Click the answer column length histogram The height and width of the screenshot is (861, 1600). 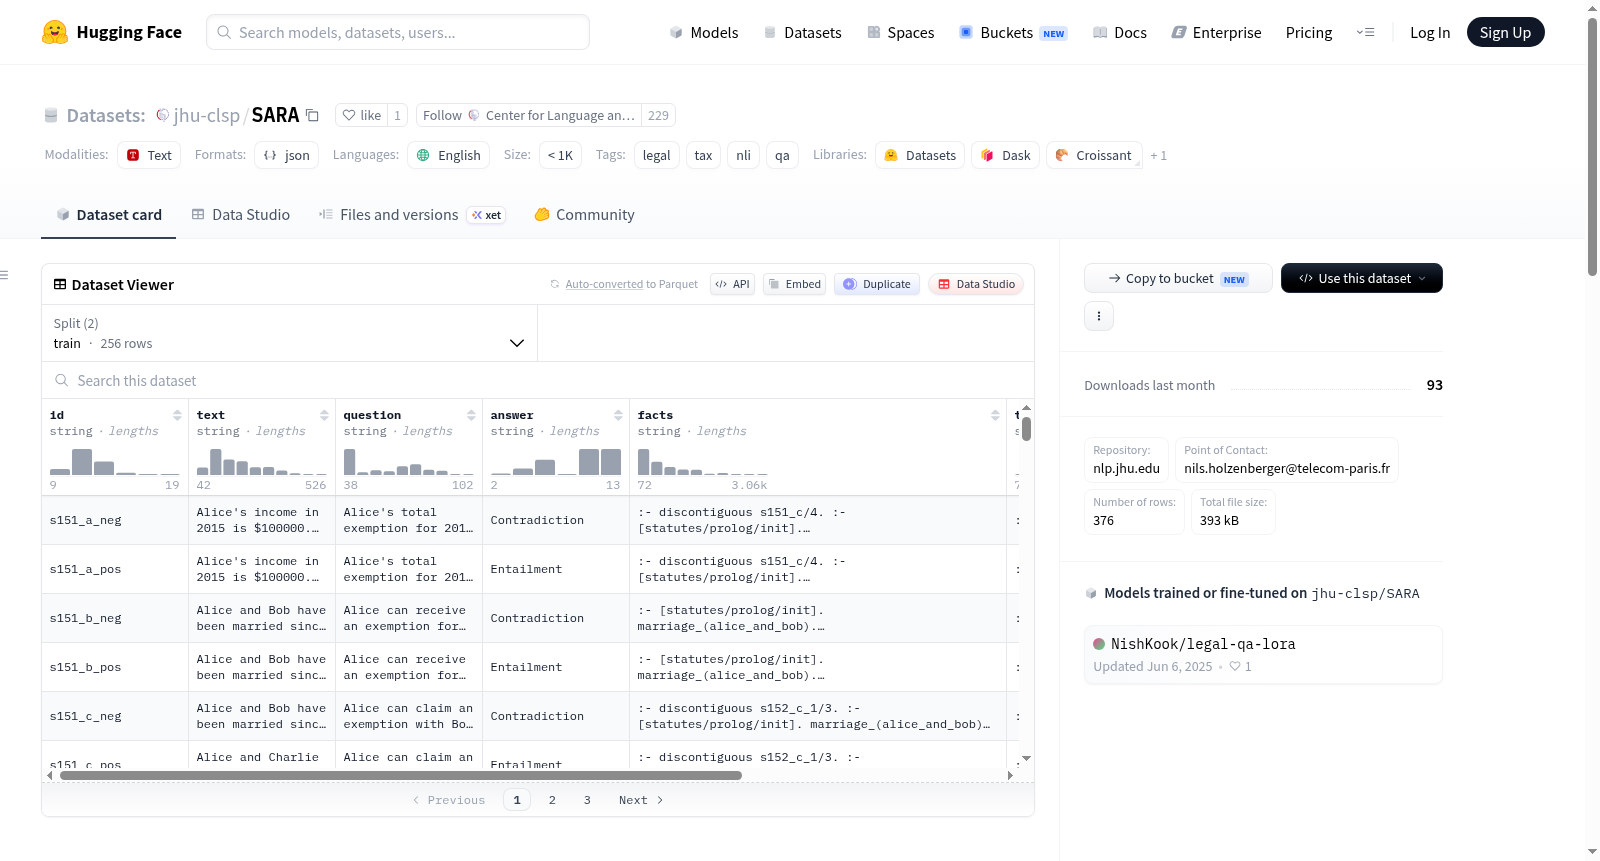[x=556, y=462]
